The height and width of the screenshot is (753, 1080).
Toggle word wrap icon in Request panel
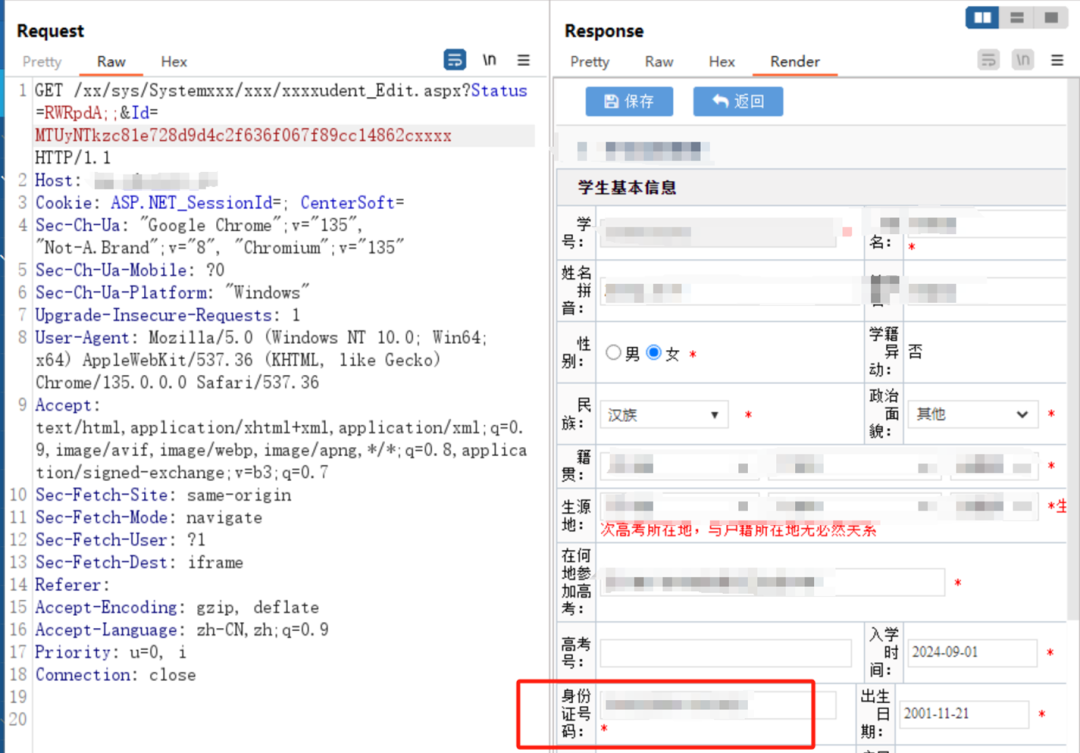pos(455,60)
